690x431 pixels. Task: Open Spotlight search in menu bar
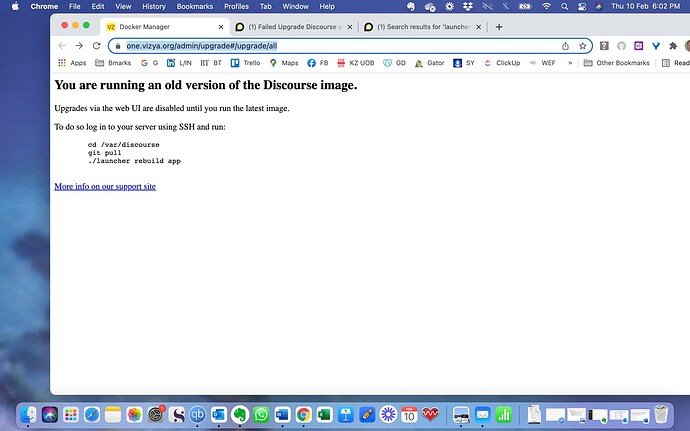(x=564, y=6)
